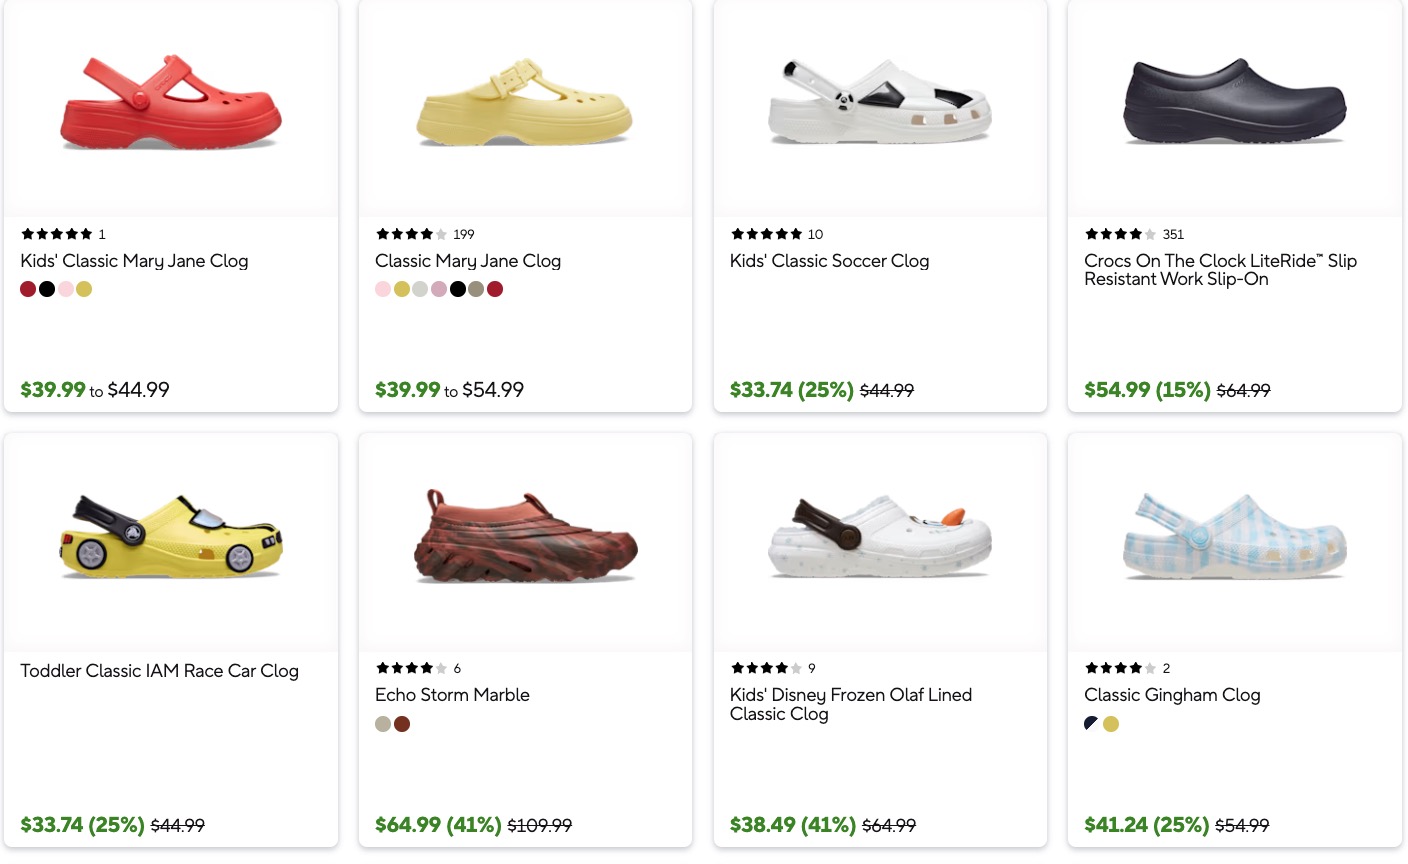Click Toddler Classic IAM Race Car Clog title
Screen dimensions: 1408x864
(159, 671)
